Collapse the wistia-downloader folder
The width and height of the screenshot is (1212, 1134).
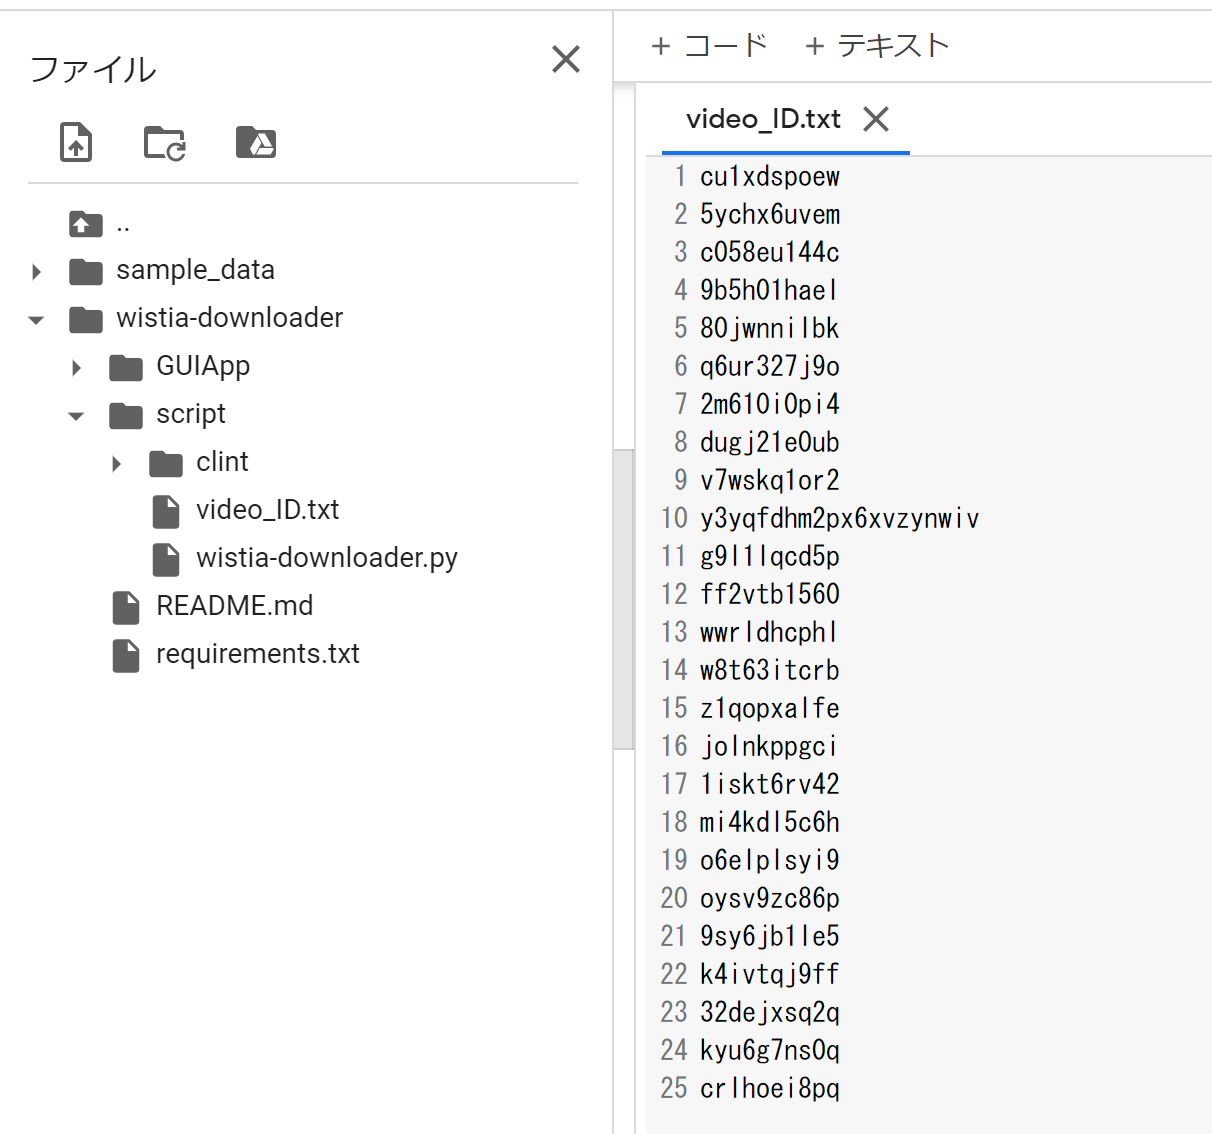[37, 320]
